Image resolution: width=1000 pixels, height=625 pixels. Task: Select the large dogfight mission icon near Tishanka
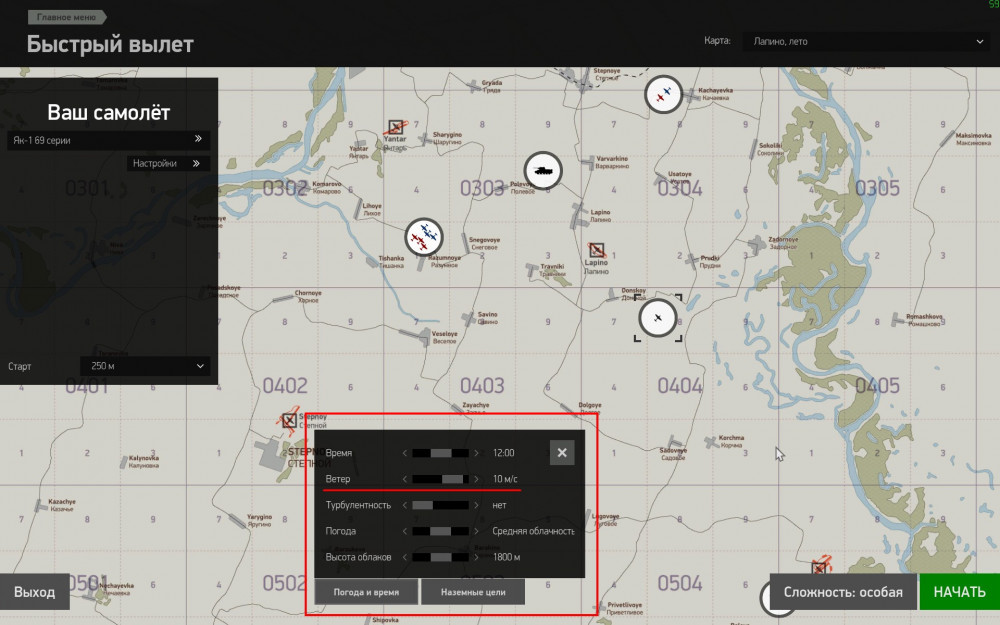pos(423,237)
